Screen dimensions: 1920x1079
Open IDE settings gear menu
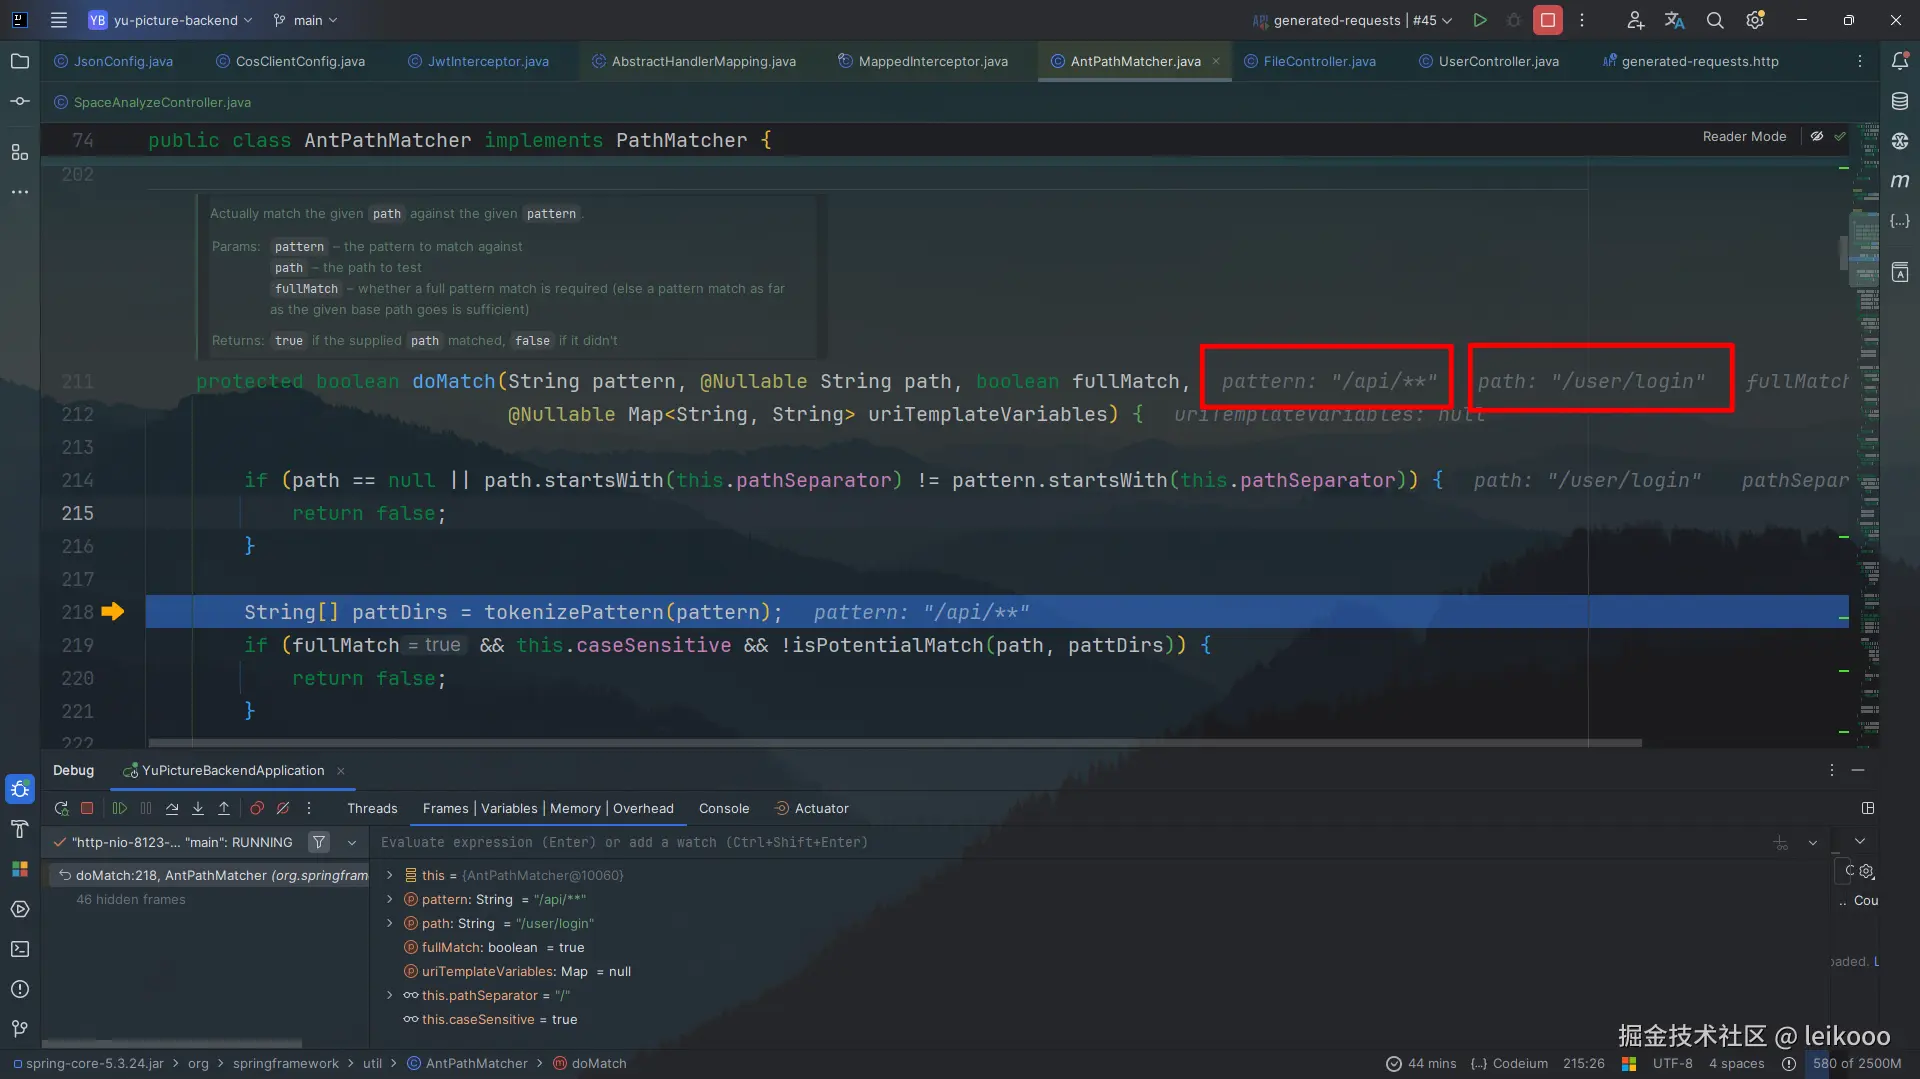[x=1755, y=20]
